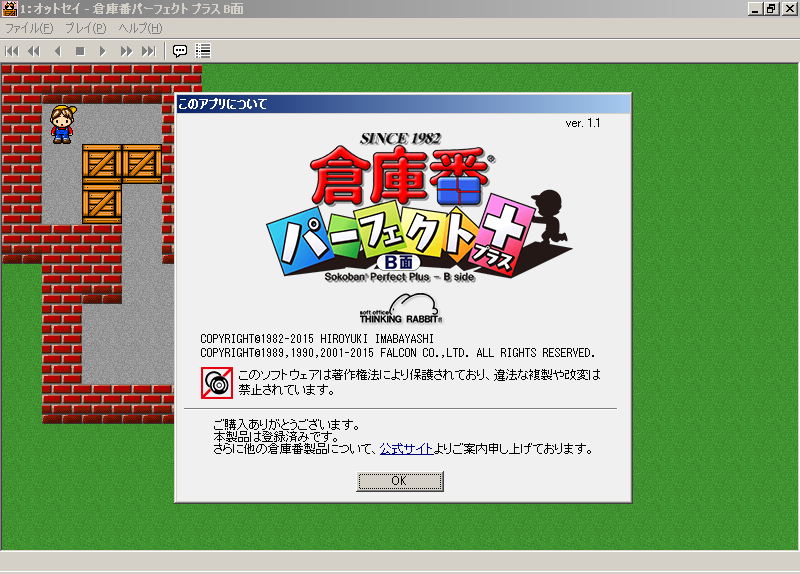Open the speech bubble comment icon
Screen dimensions: 800x574
click(180, 50)
